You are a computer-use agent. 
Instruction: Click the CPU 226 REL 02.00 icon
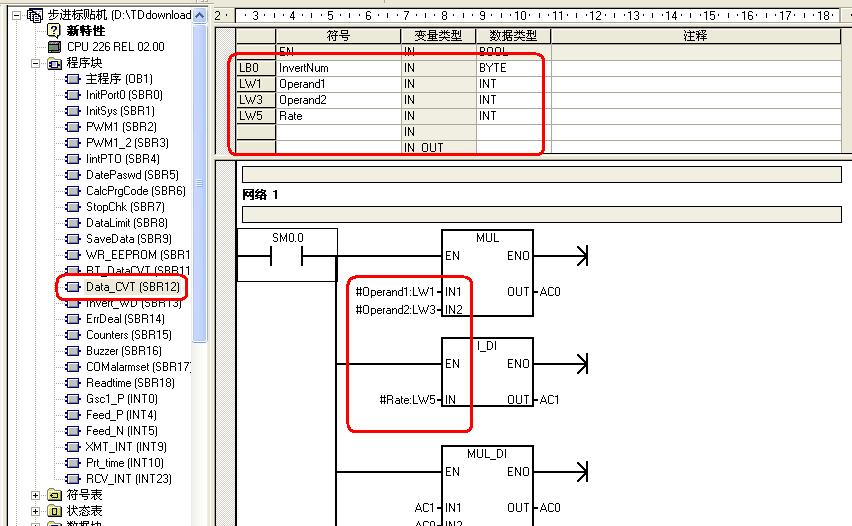55,47
